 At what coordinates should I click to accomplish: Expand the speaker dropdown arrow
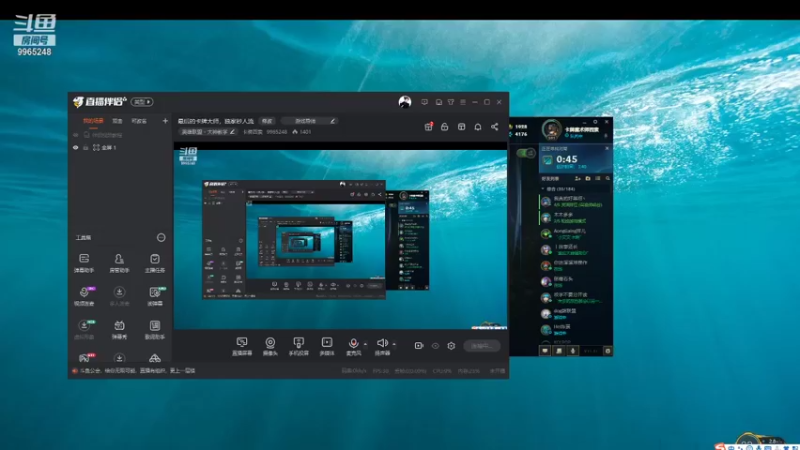point(394,344)
